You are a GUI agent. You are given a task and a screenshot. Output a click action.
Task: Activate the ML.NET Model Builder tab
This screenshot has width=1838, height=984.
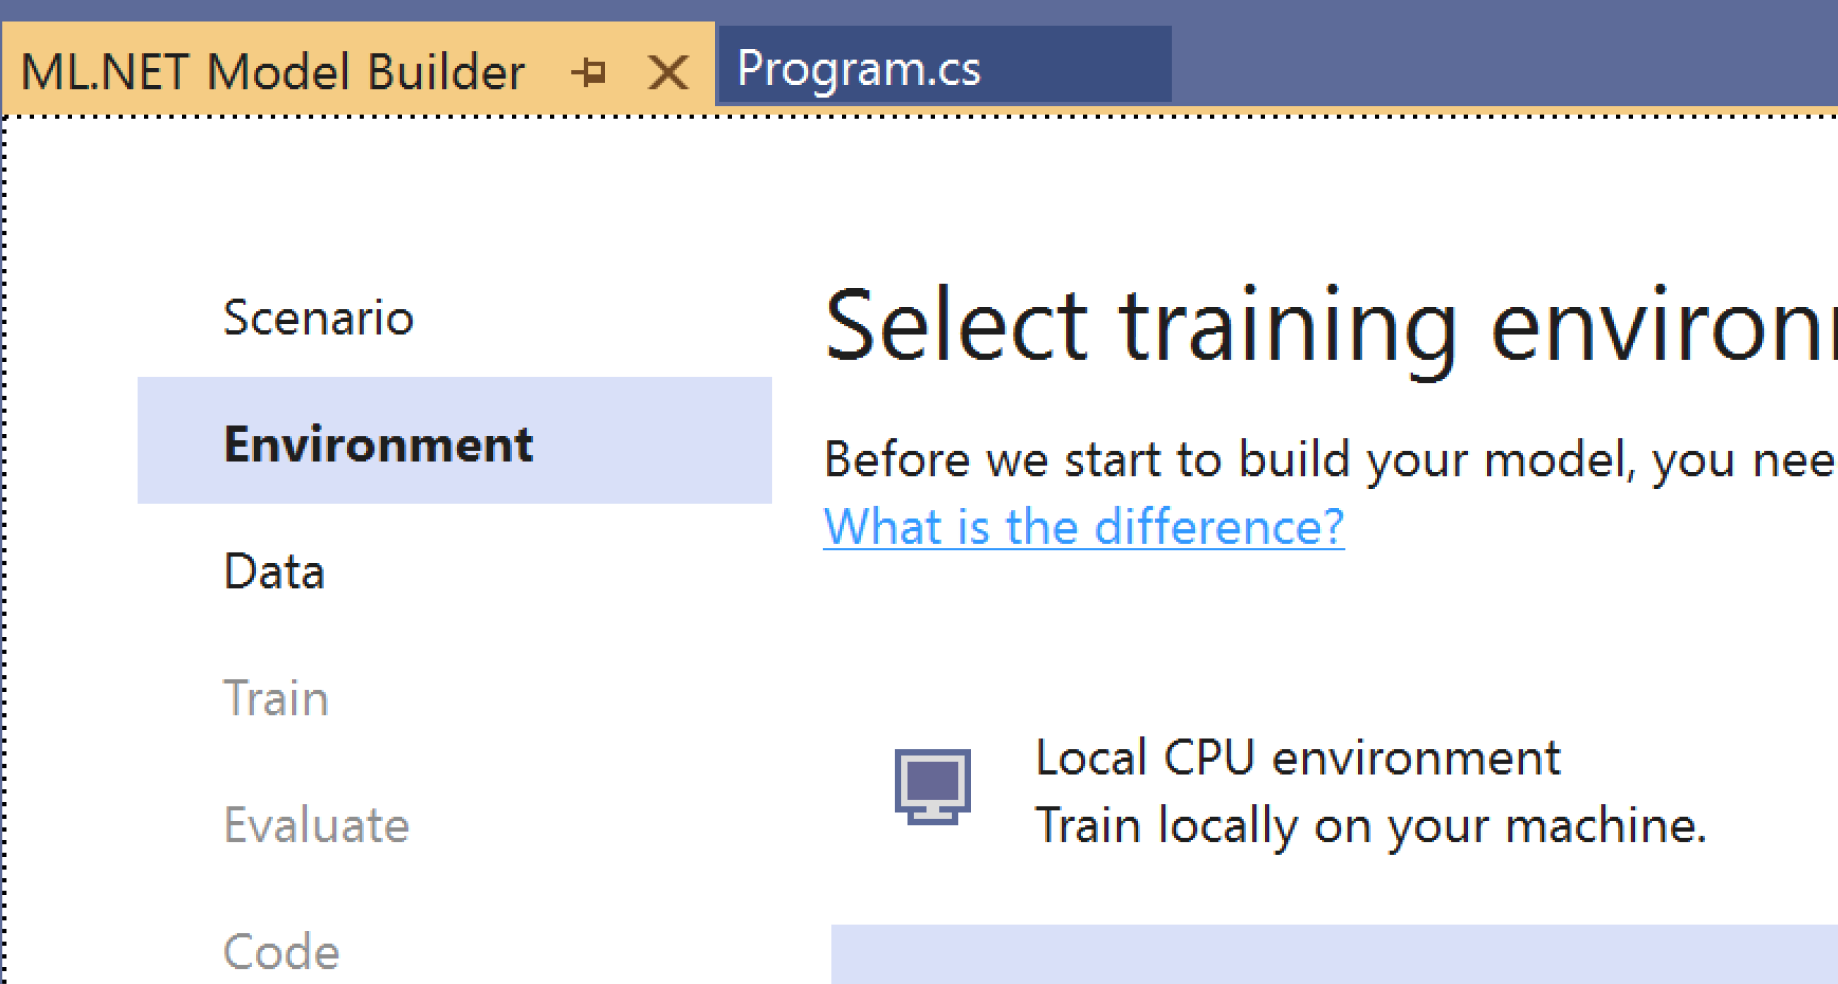[x=277, y=71]
